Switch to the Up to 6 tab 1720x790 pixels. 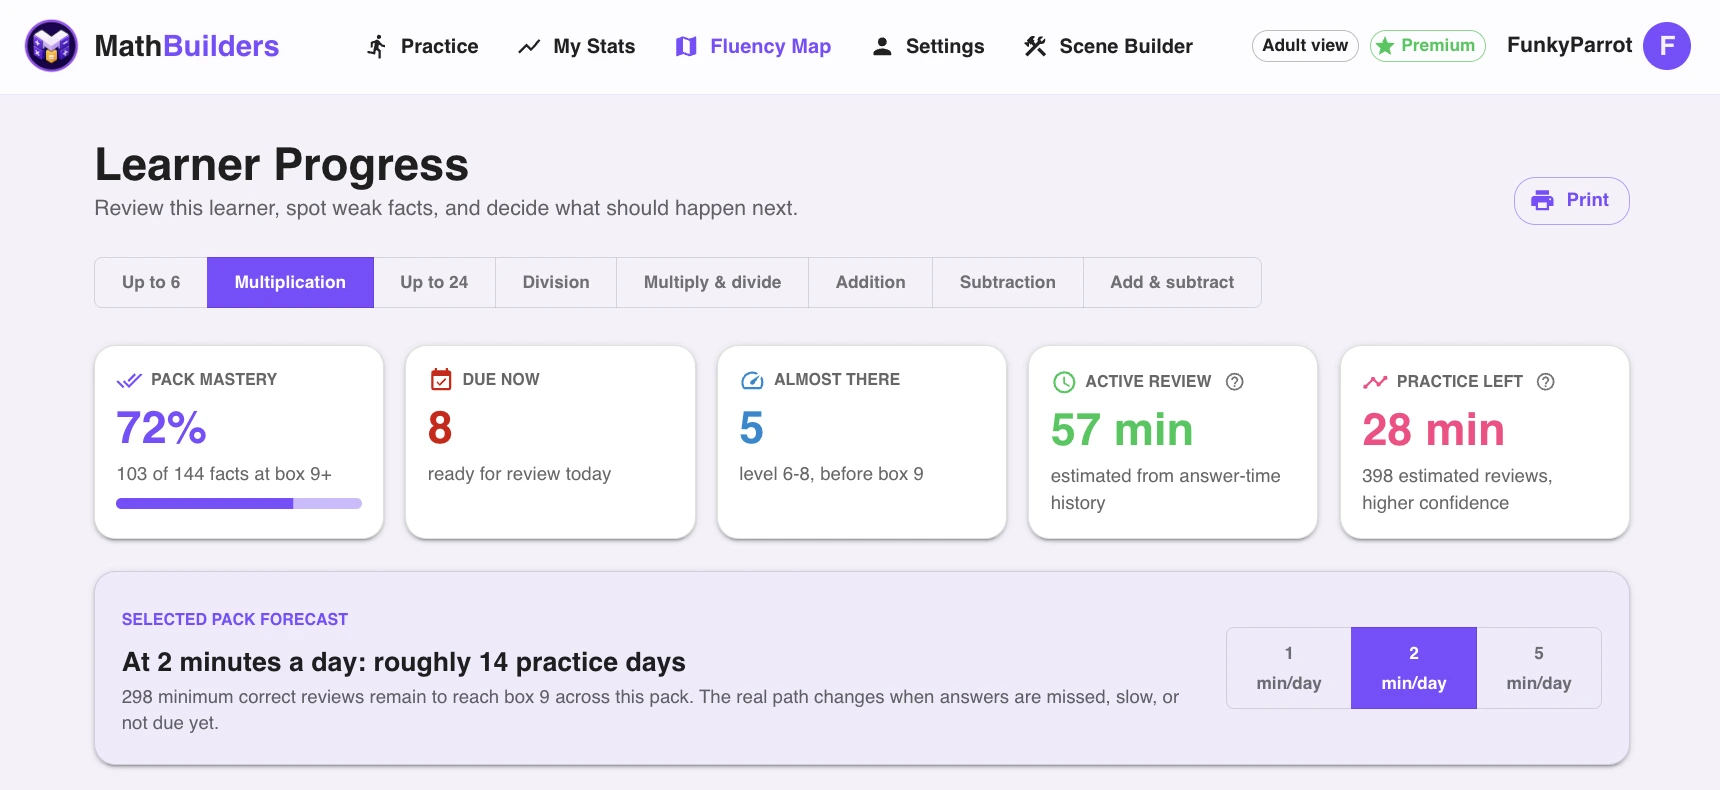pos(151,282)
